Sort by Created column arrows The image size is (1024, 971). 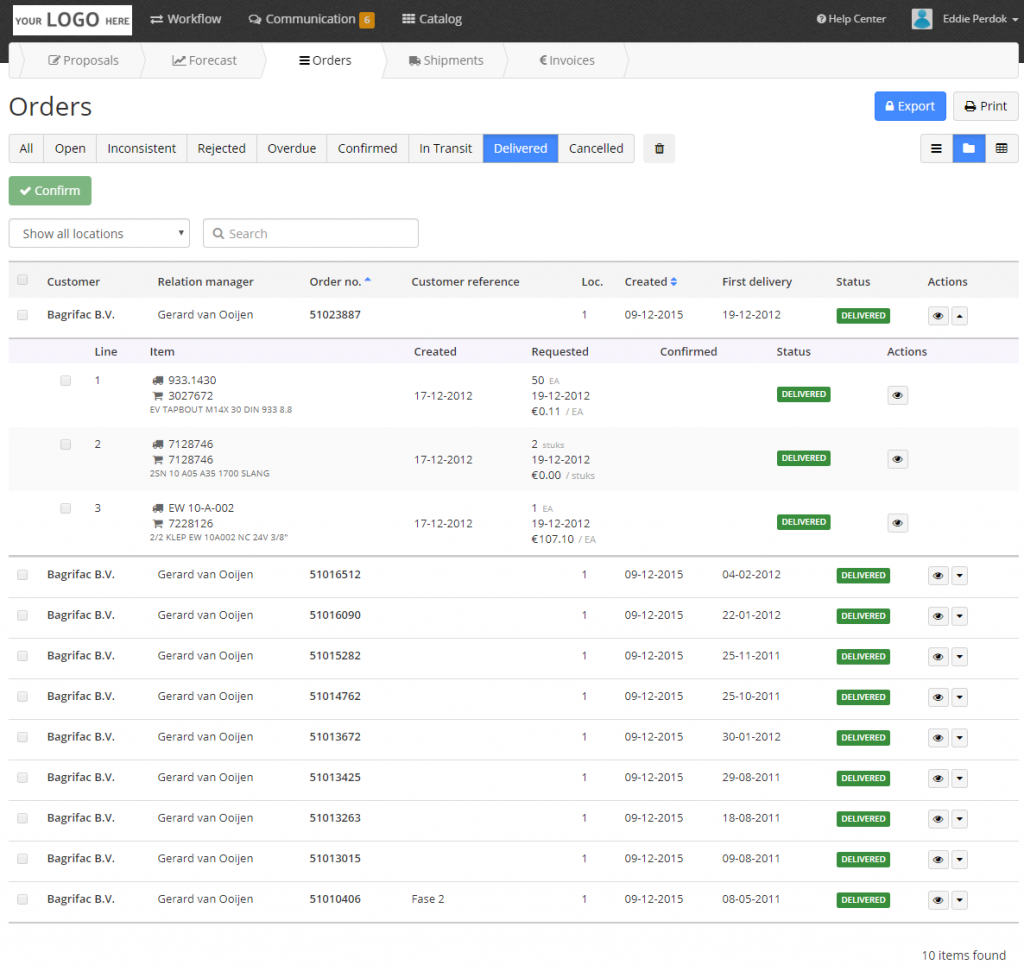click(674, 282)
